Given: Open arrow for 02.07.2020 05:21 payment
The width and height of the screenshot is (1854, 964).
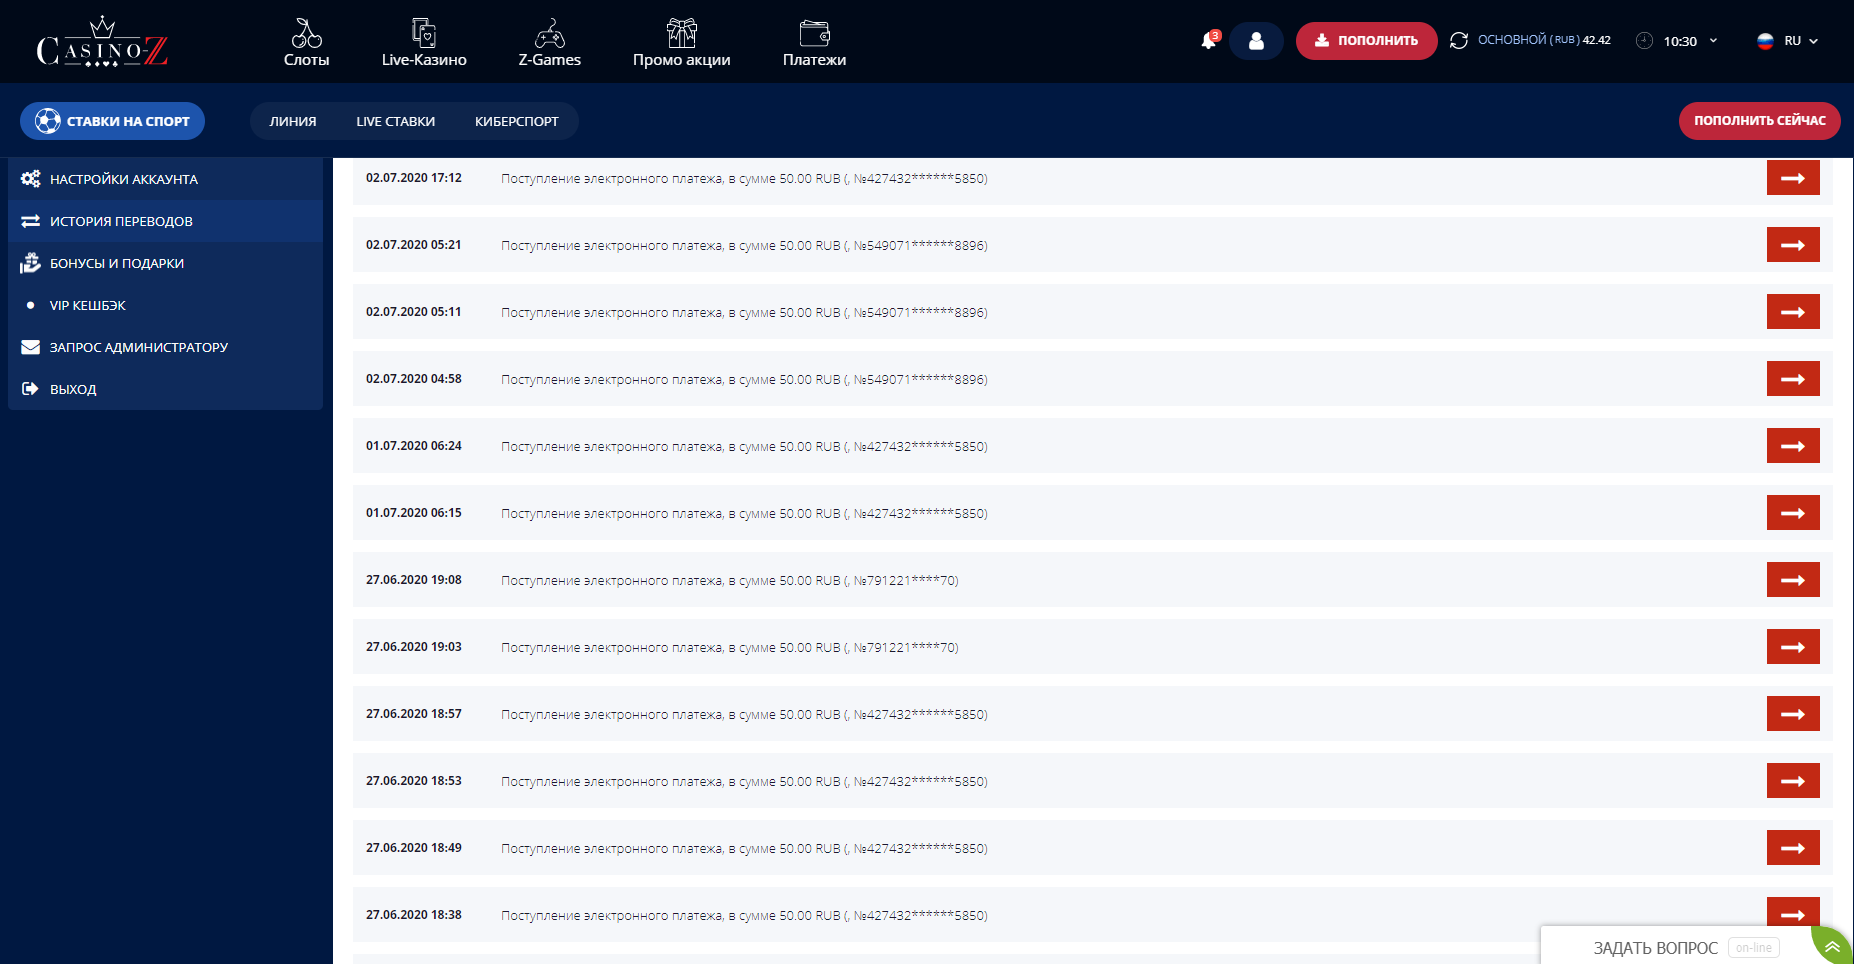Looking at the screenshot, I should tap(1793, 245).
